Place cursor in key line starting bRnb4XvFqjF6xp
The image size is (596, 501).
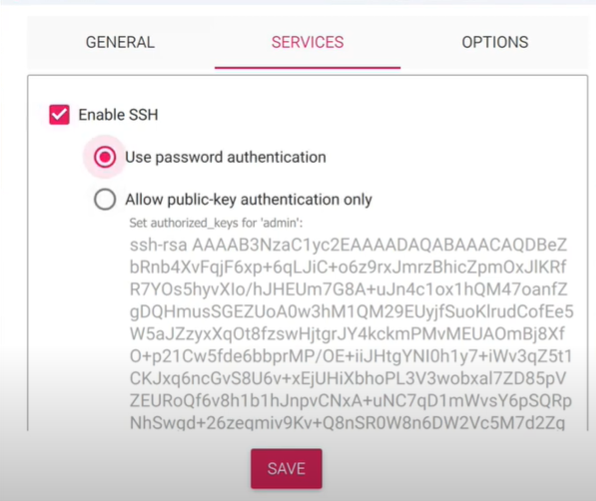[x=348, y=267]
